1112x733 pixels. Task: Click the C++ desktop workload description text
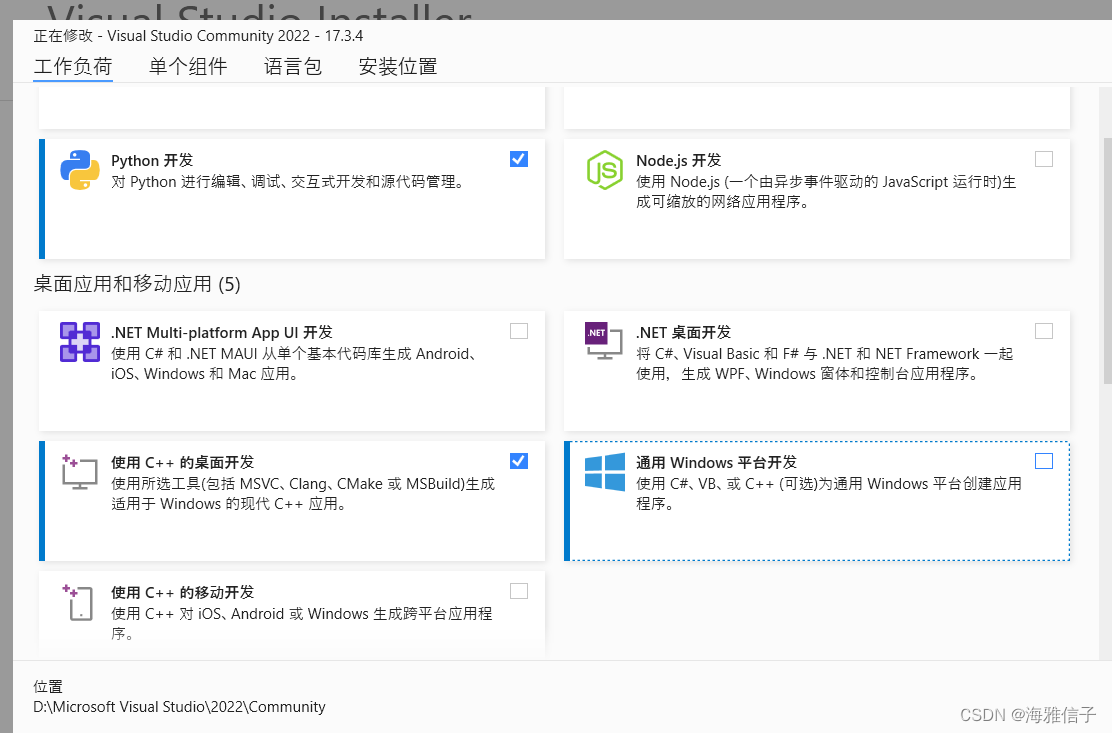(x=303, y=494)
